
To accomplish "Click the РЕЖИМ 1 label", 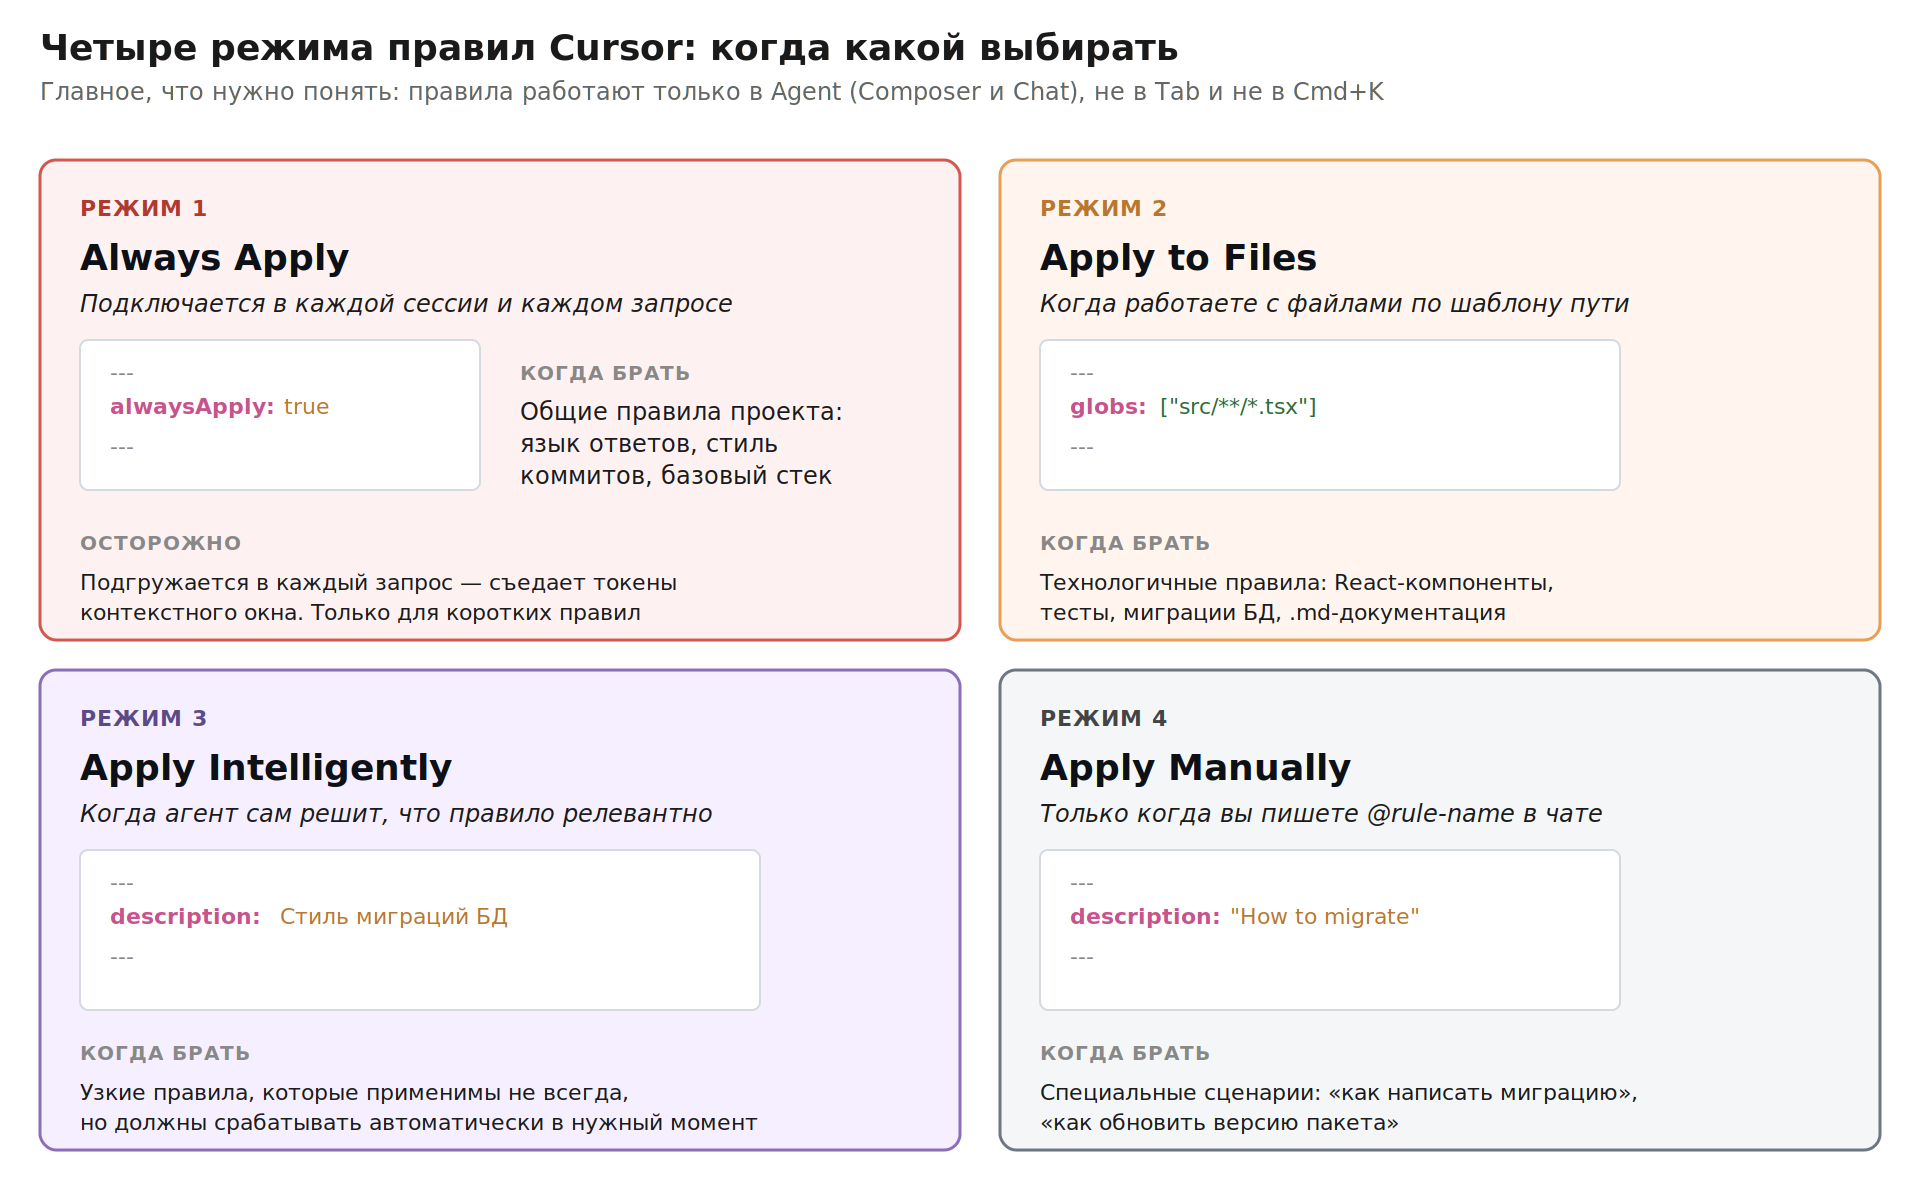I will [x=143, y=208].
